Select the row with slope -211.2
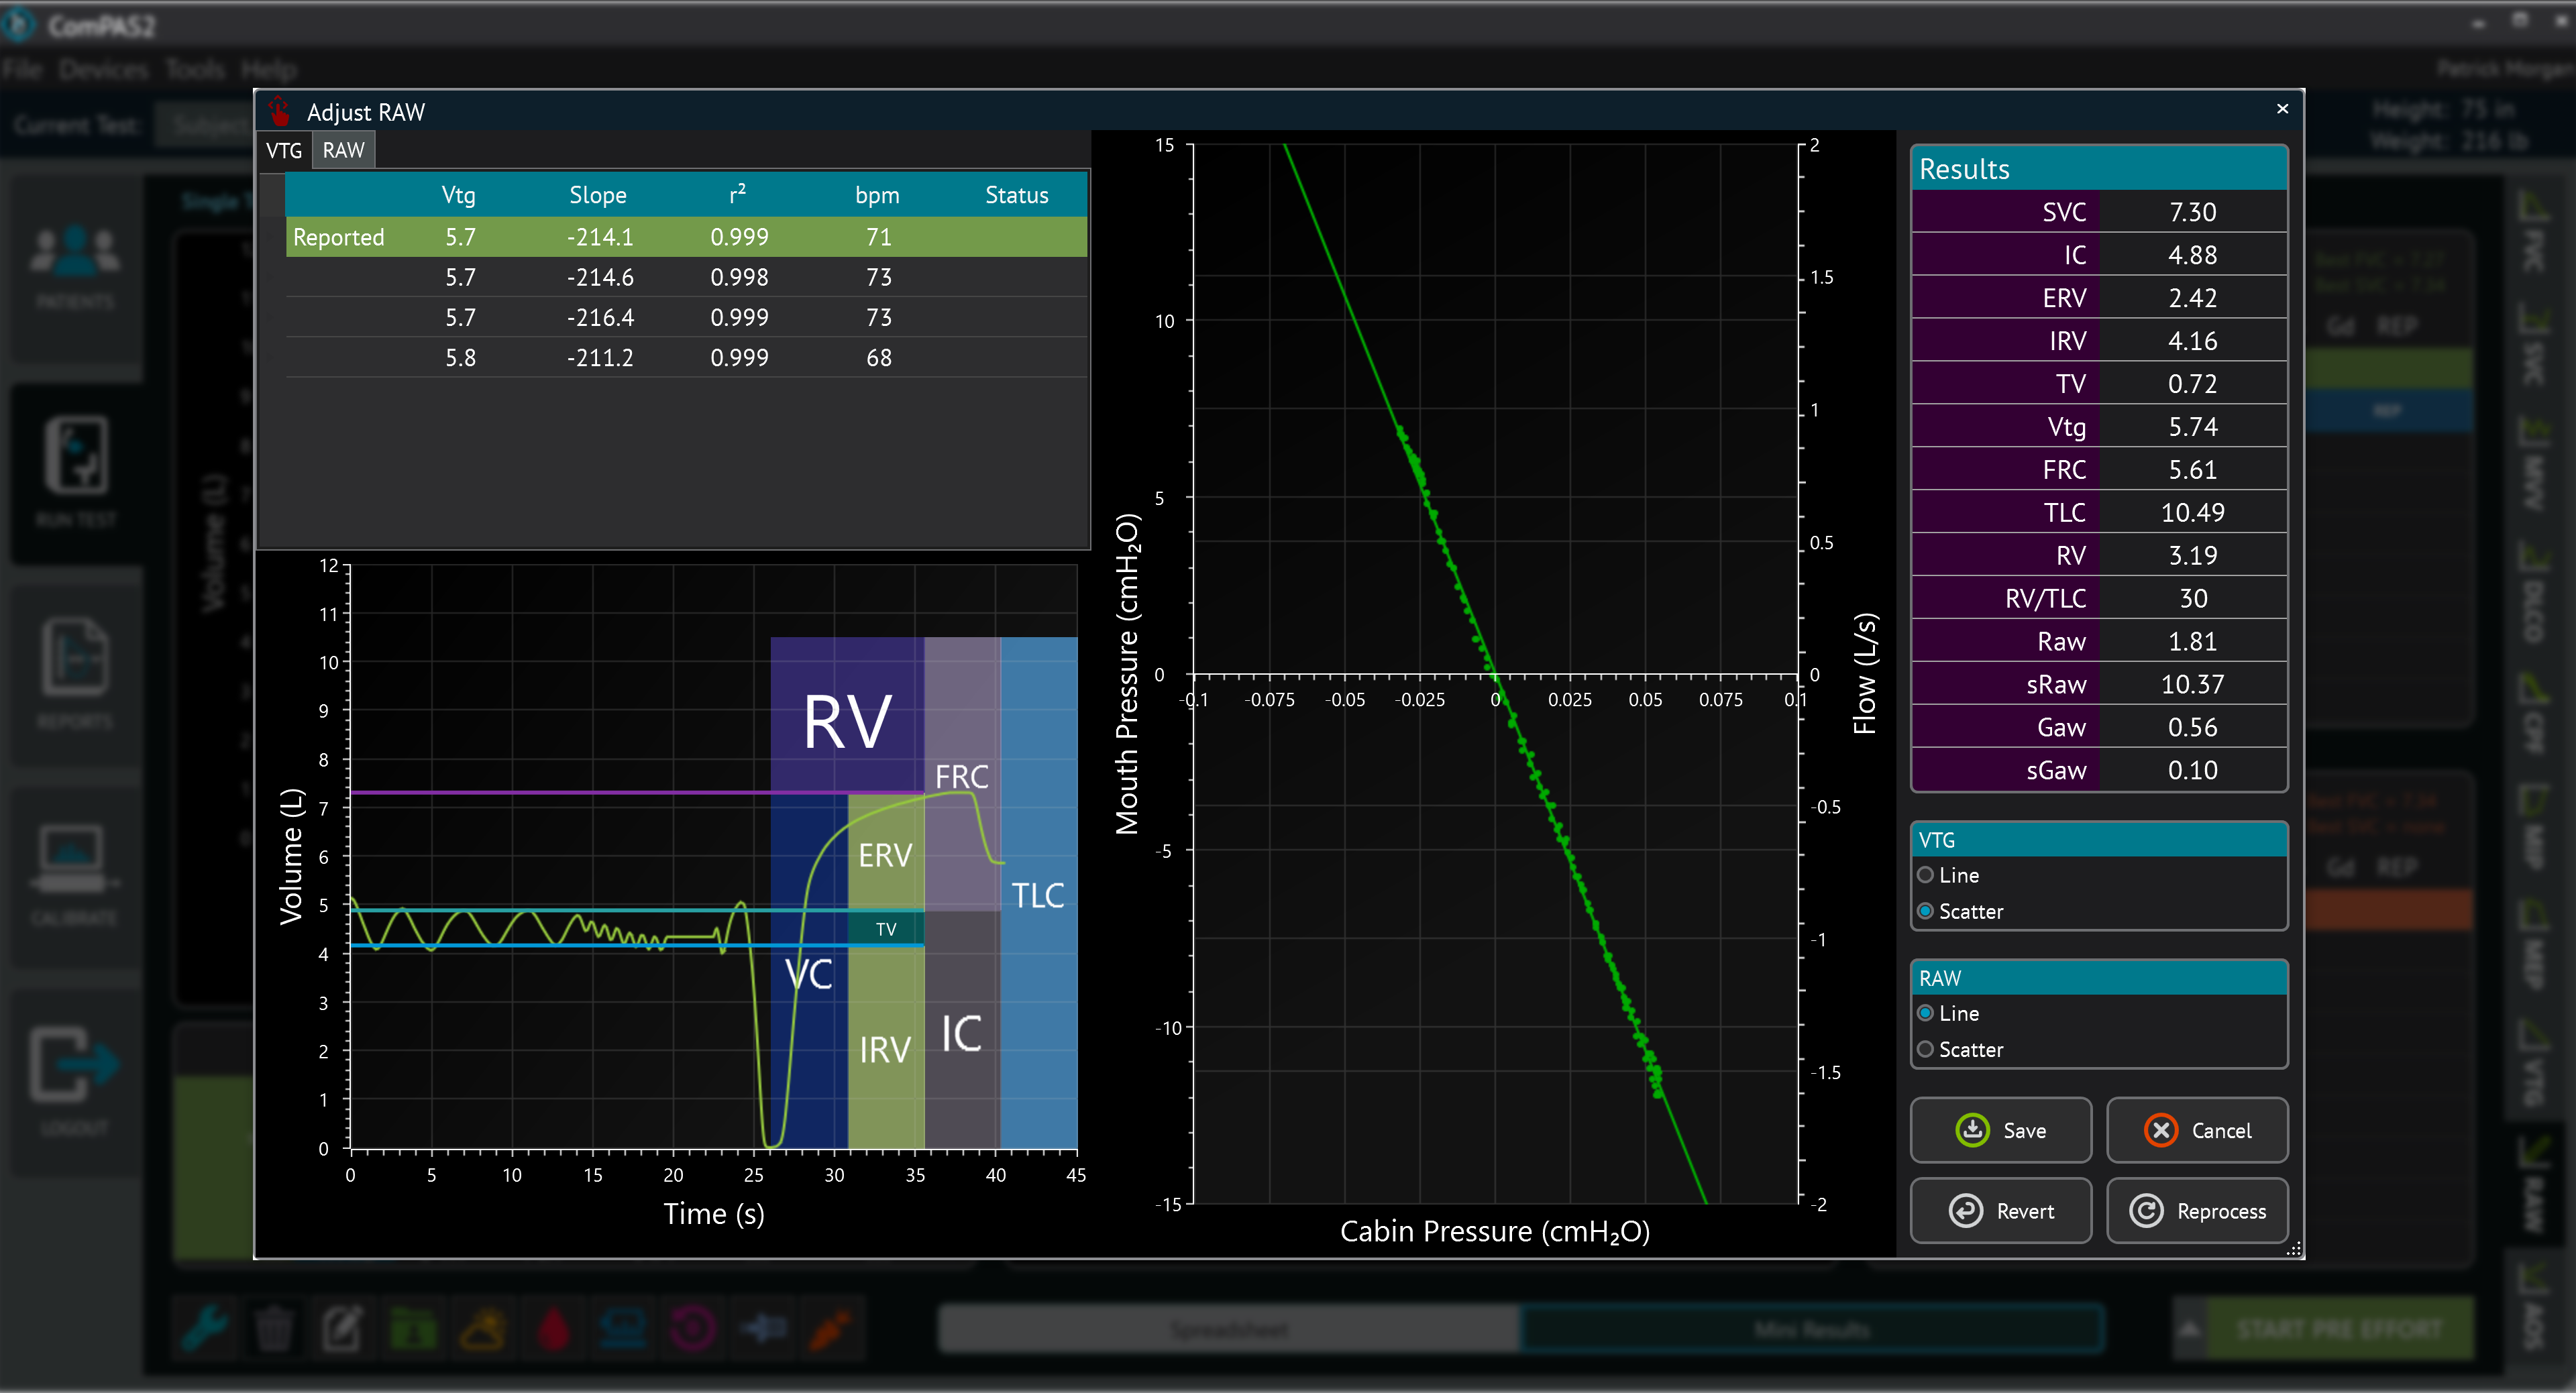 pyautogui.click(x=686, y=357)
